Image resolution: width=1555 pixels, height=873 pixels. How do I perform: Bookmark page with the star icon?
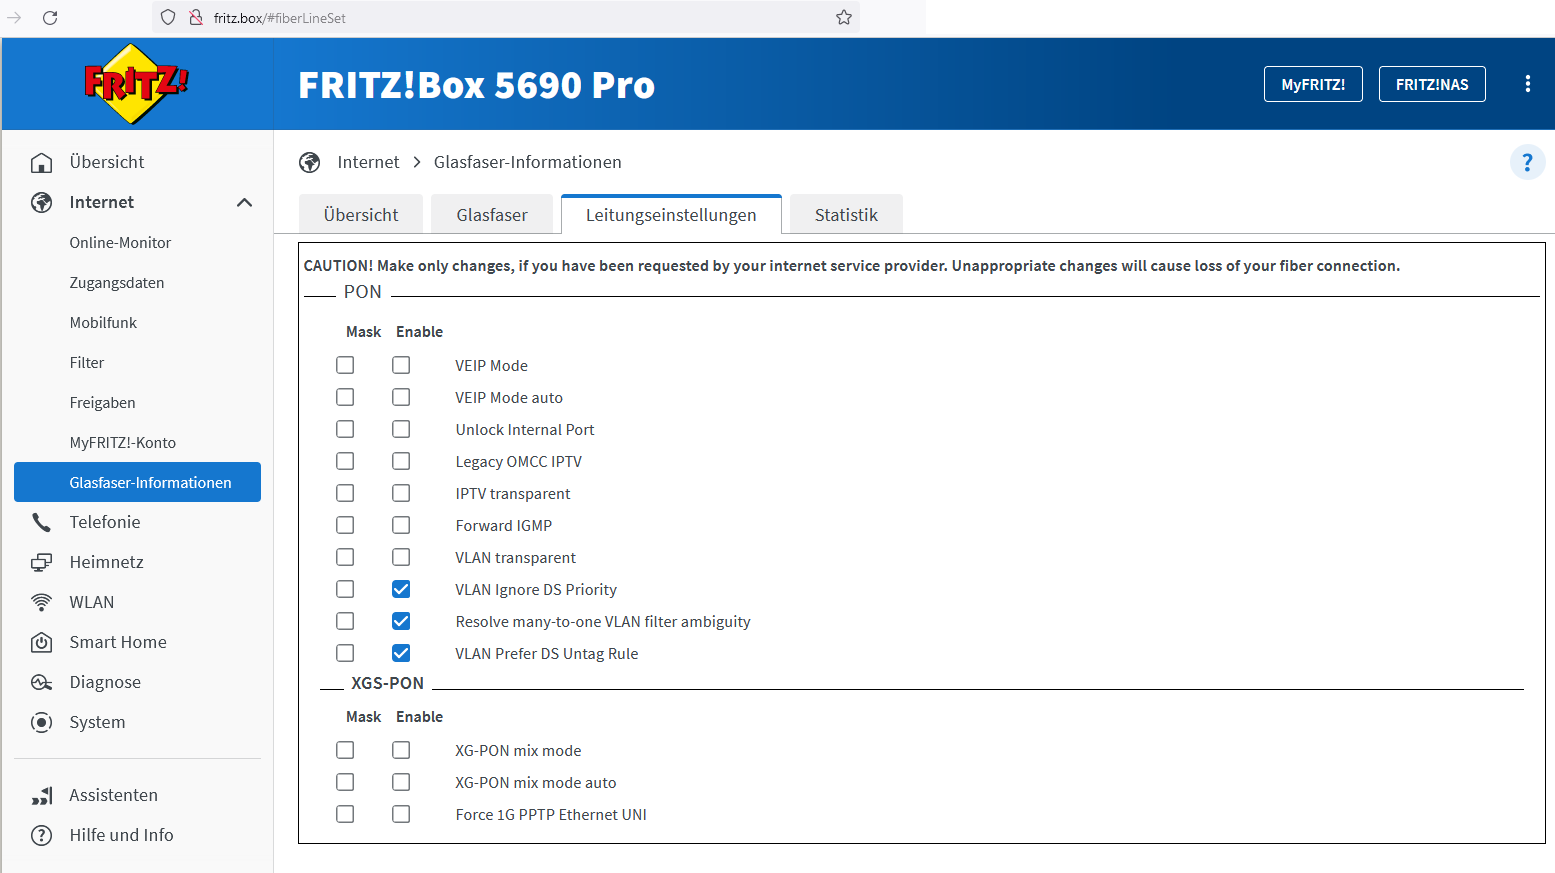click(844, 17)
